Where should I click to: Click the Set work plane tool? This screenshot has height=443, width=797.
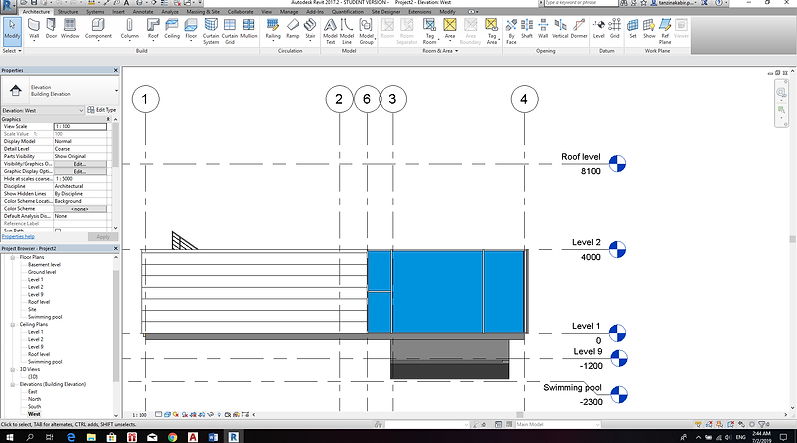[x=633, y=29]
